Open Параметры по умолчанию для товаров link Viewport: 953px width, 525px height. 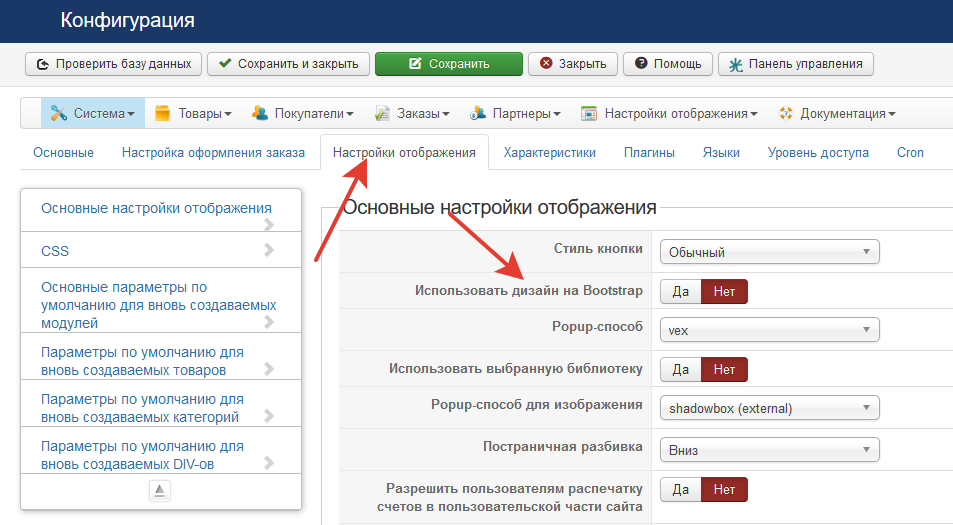(142, 361)
